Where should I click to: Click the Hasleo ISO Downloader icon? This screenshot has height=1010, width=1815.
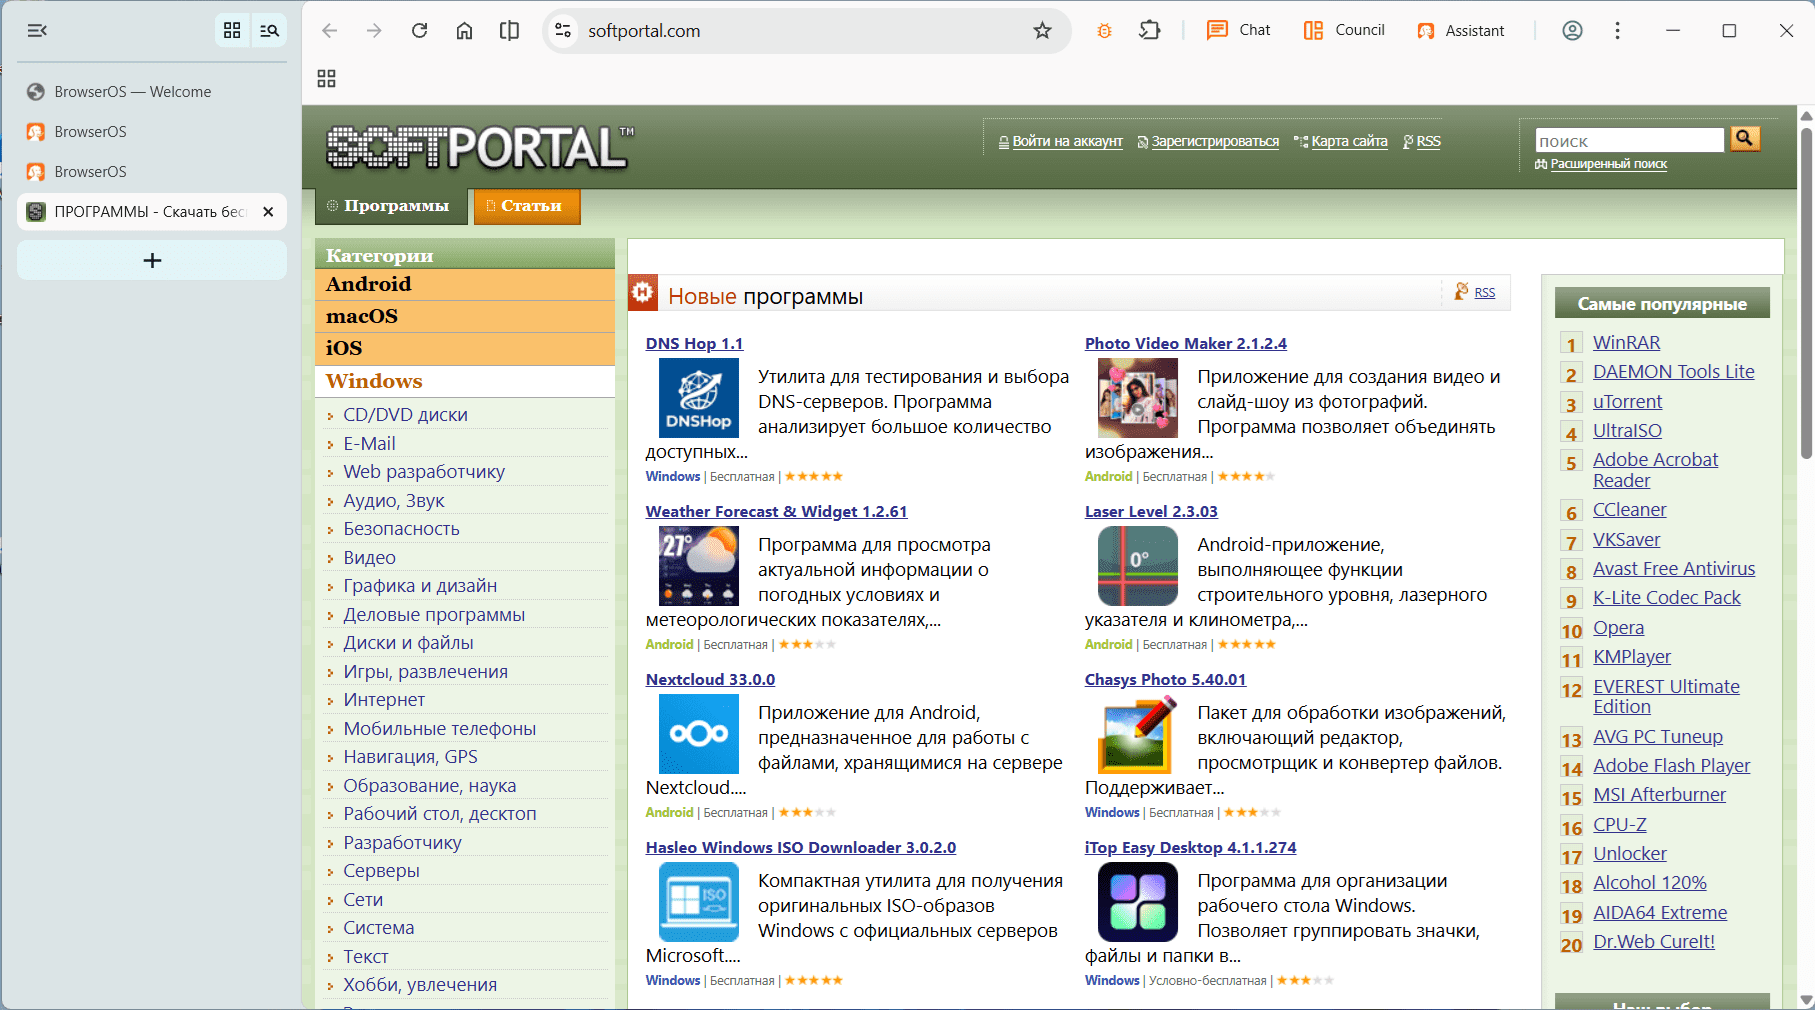pyautogui.click(x=698, y=902)
